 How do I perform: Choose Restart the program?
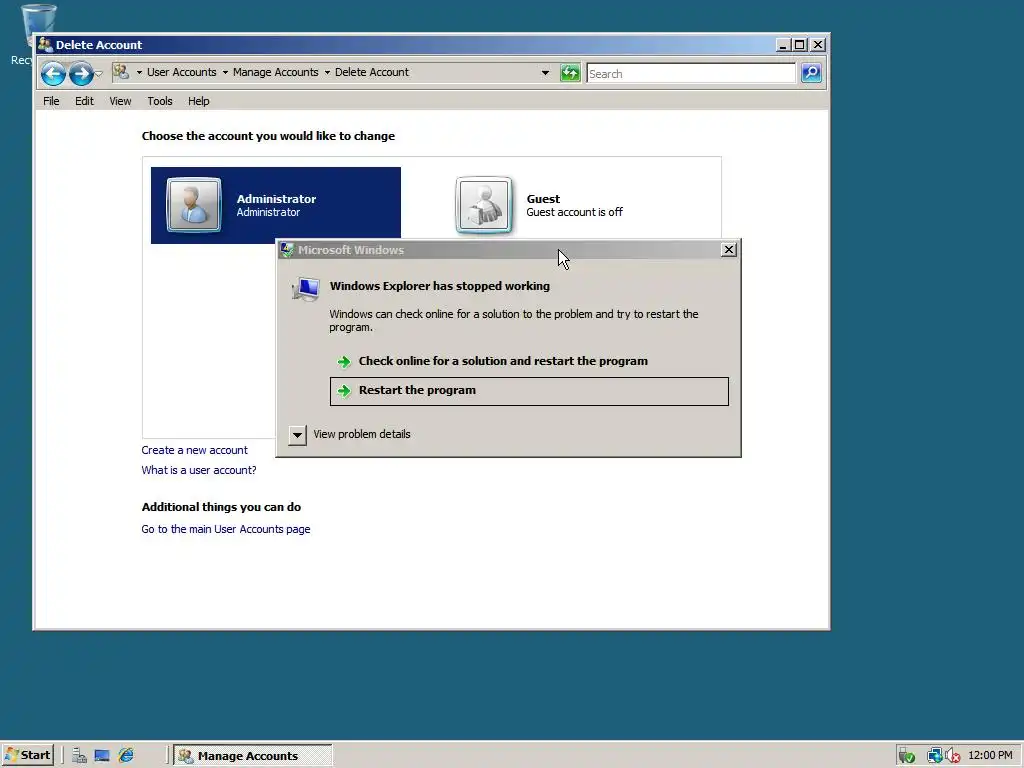coord(529,391)
